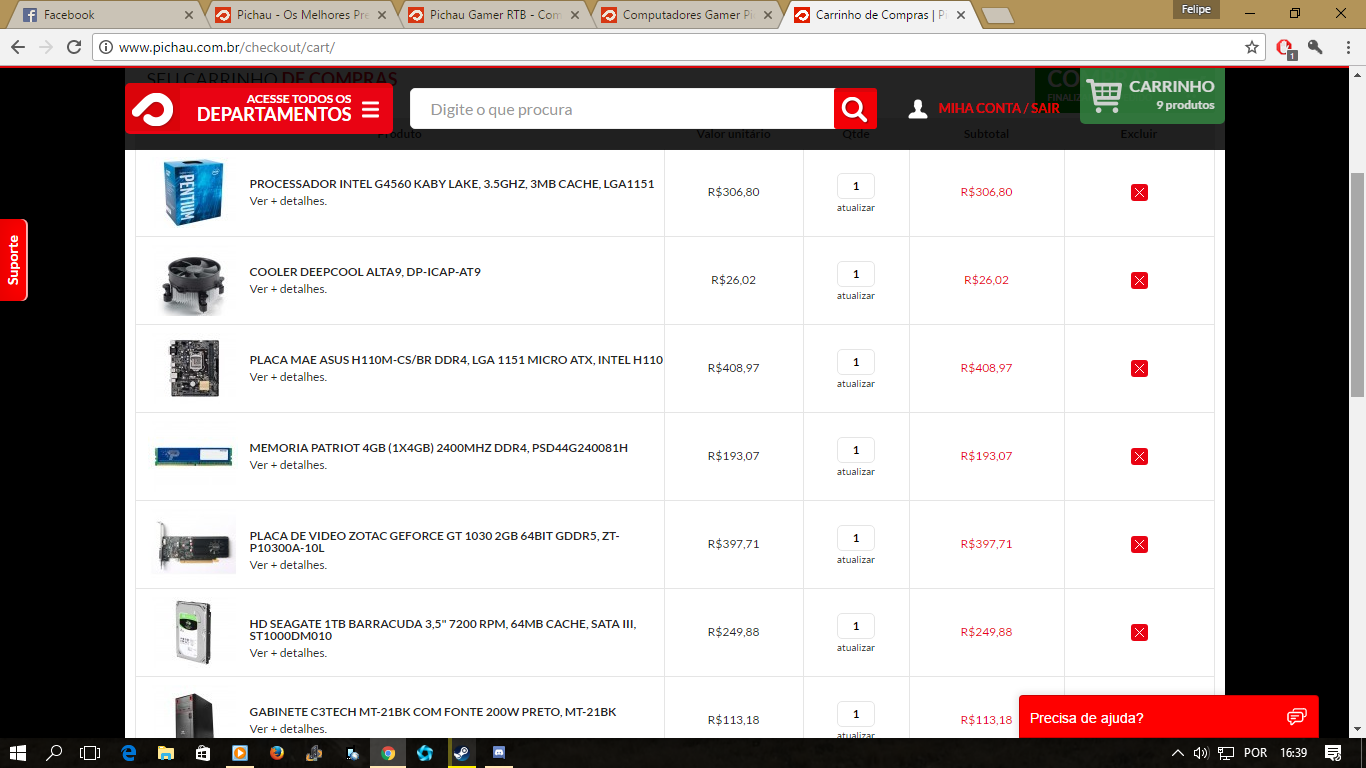Open the Processador Intel G4560 product title
Image resolution: width=1366 pixels, height=768 pixels.
[452, 184]
